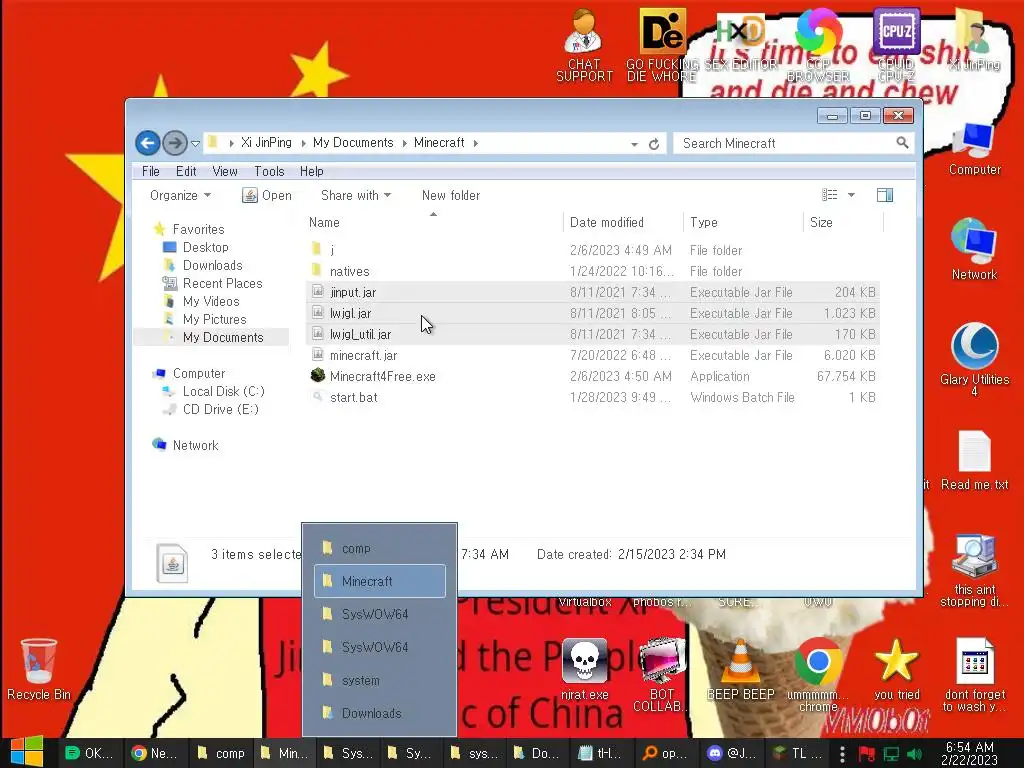
Task: Open the view options dropdown arrow
Action: (851, 195)
